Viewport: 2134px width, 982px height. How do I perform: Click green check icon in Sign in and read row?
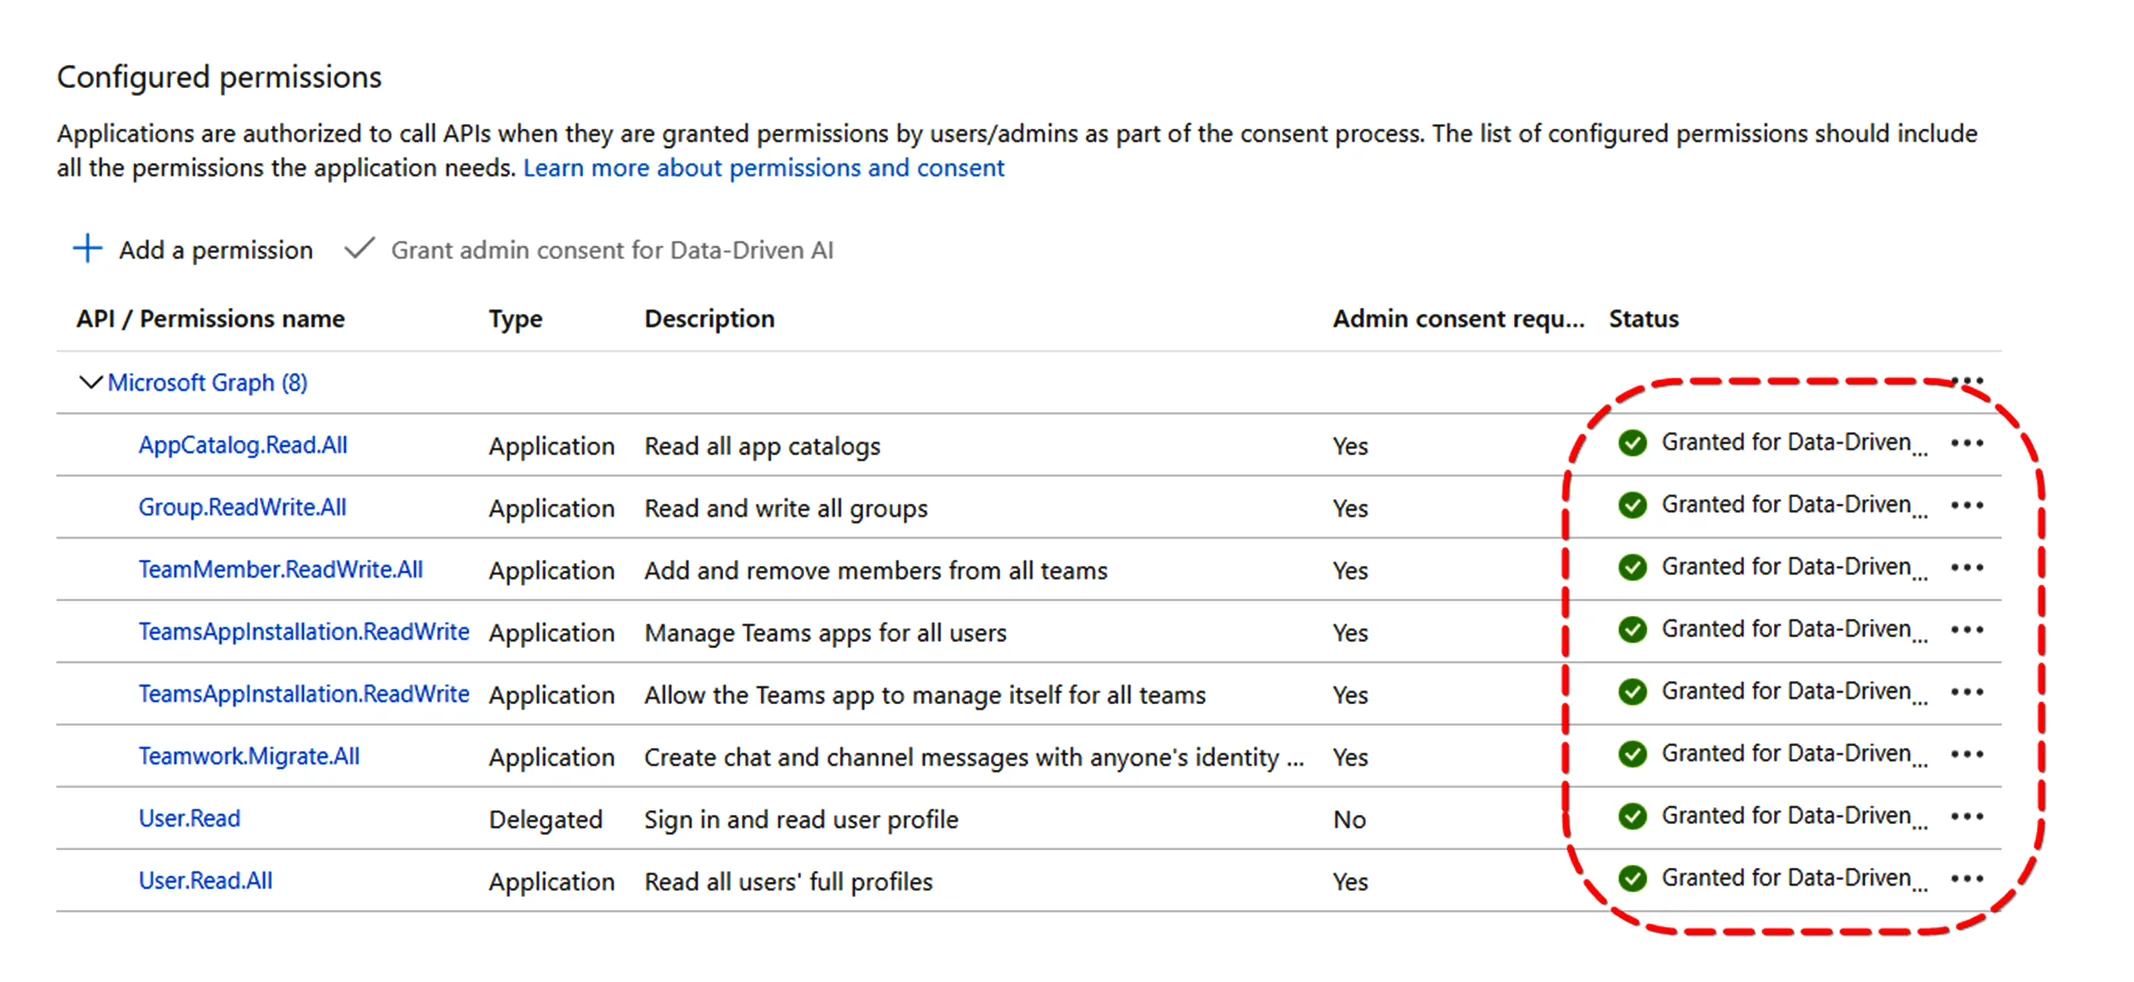[x=1632, y=816]
